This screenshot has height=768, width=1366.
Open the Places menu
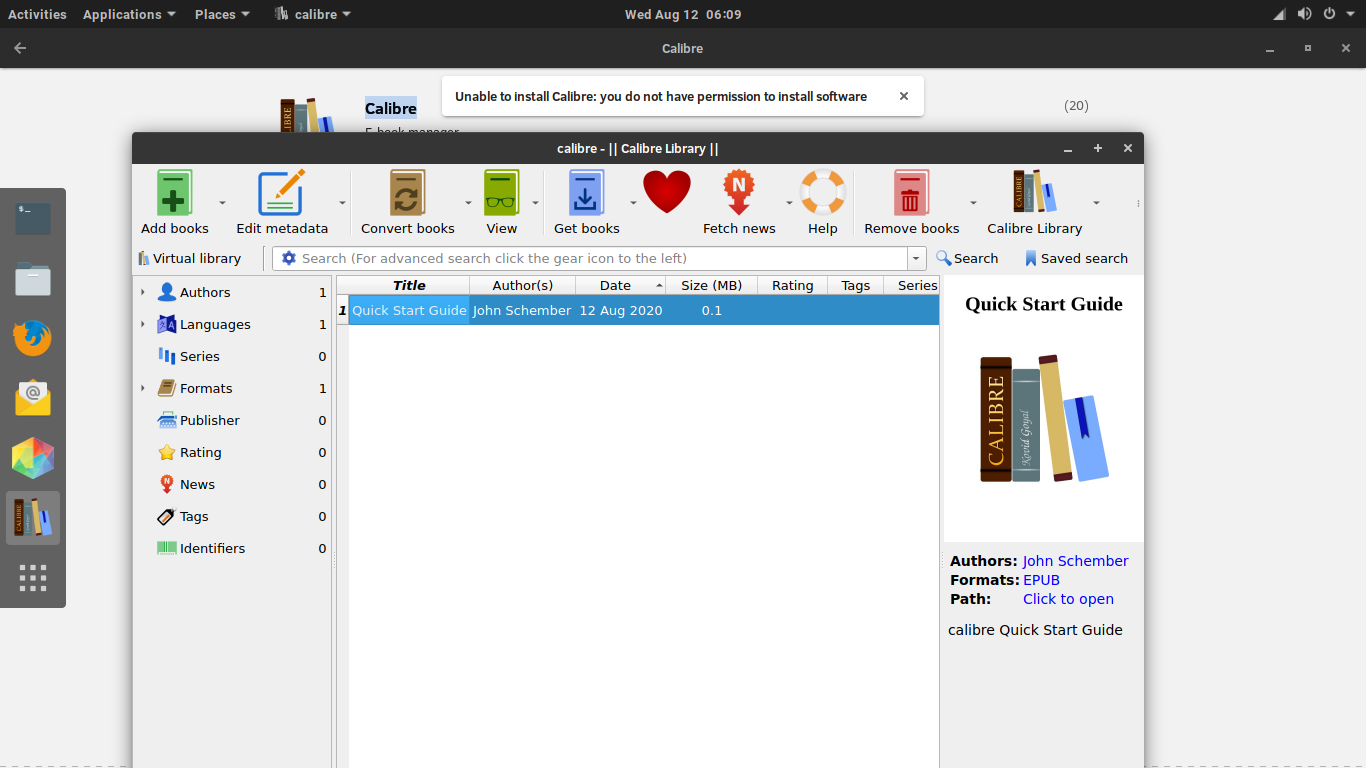[222, 14]
